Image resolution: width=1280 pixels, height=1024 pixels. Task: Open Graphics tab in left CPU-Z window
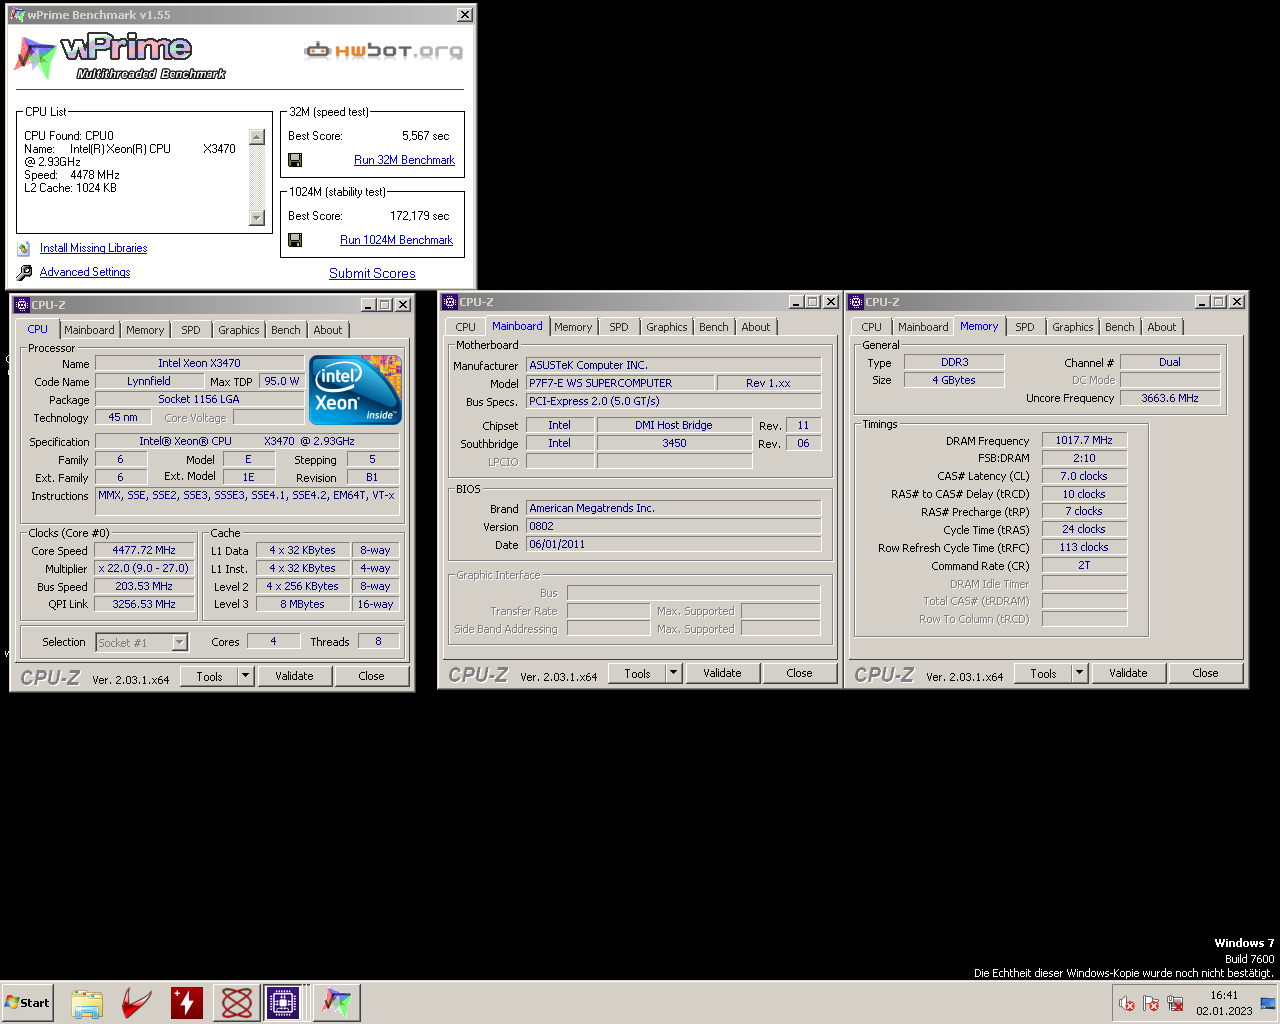[x=239, y=330]
